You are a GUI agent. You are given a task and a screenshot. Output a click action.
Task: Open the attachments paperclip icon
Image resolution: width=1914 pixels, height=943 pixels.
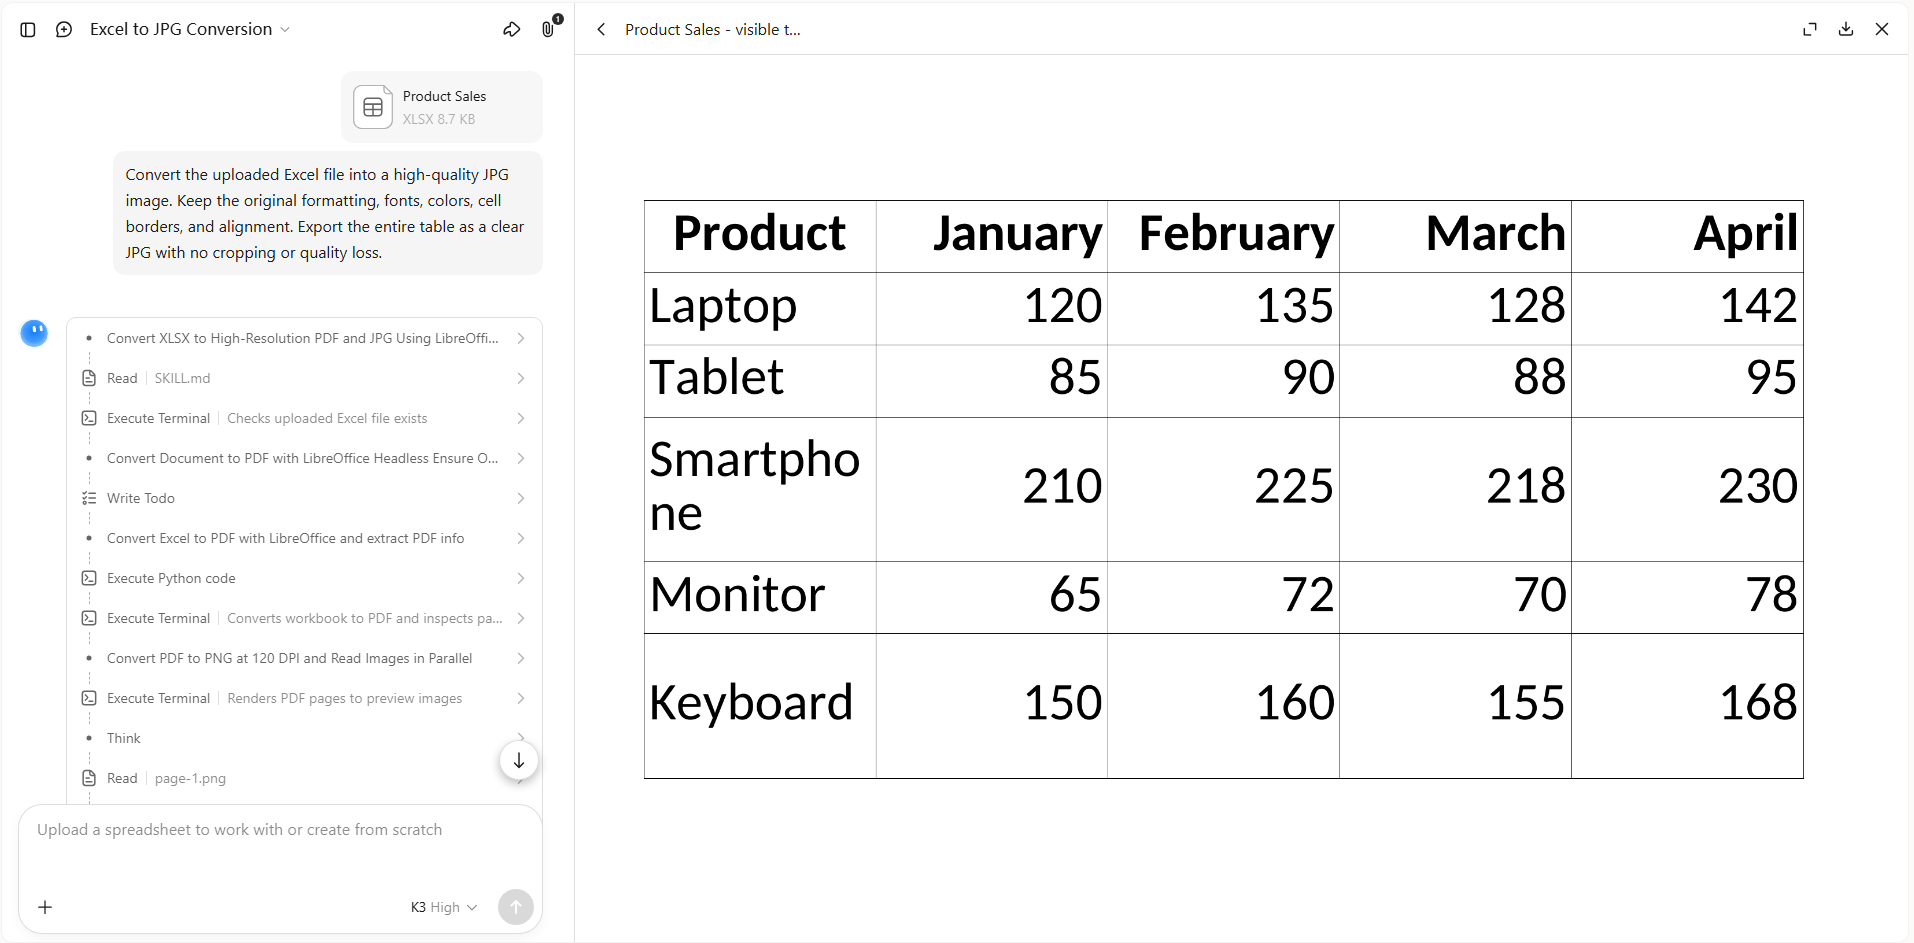[x=549, y=29]
